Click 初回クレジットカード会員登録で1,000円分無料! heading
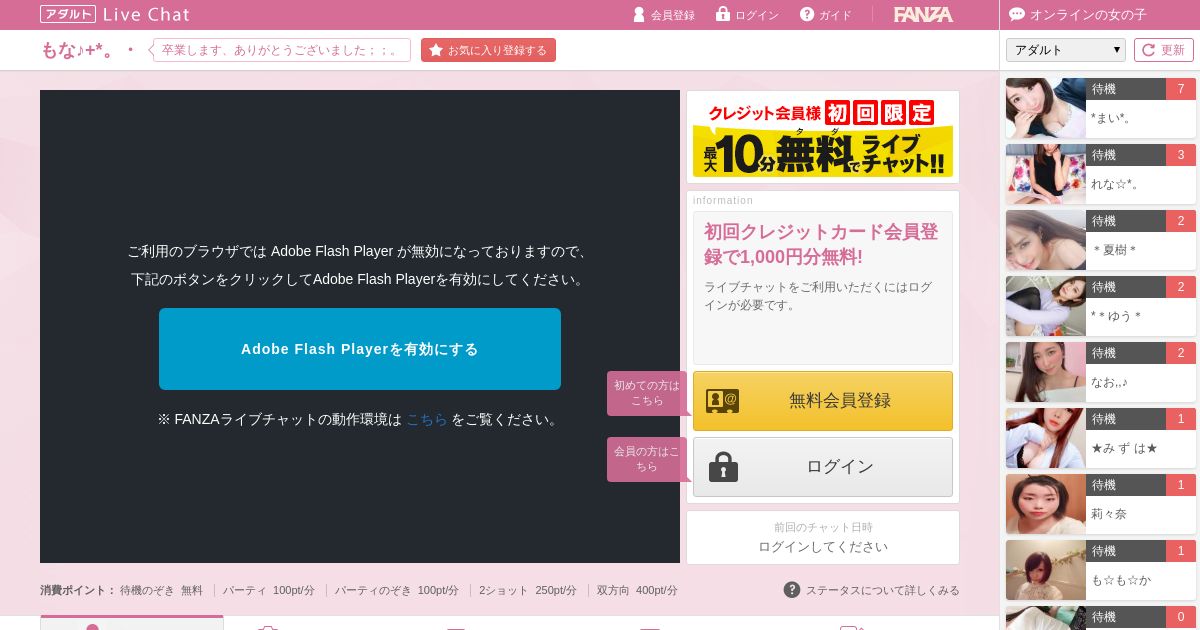 coord(821,244)
